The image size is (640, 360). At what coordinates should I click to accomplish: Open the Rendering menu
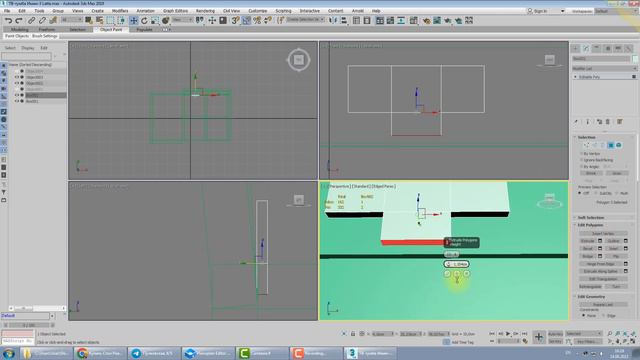(205, 11)
